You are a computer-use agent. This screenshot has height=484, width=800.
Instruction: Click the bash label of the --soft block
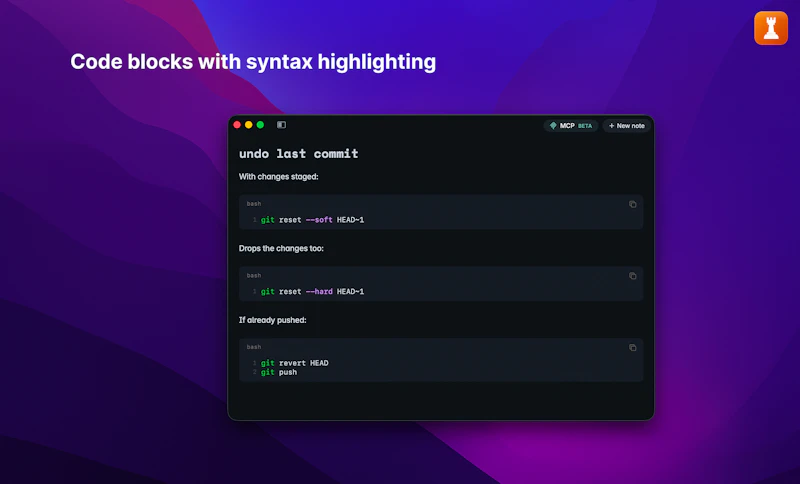(254, 203)
